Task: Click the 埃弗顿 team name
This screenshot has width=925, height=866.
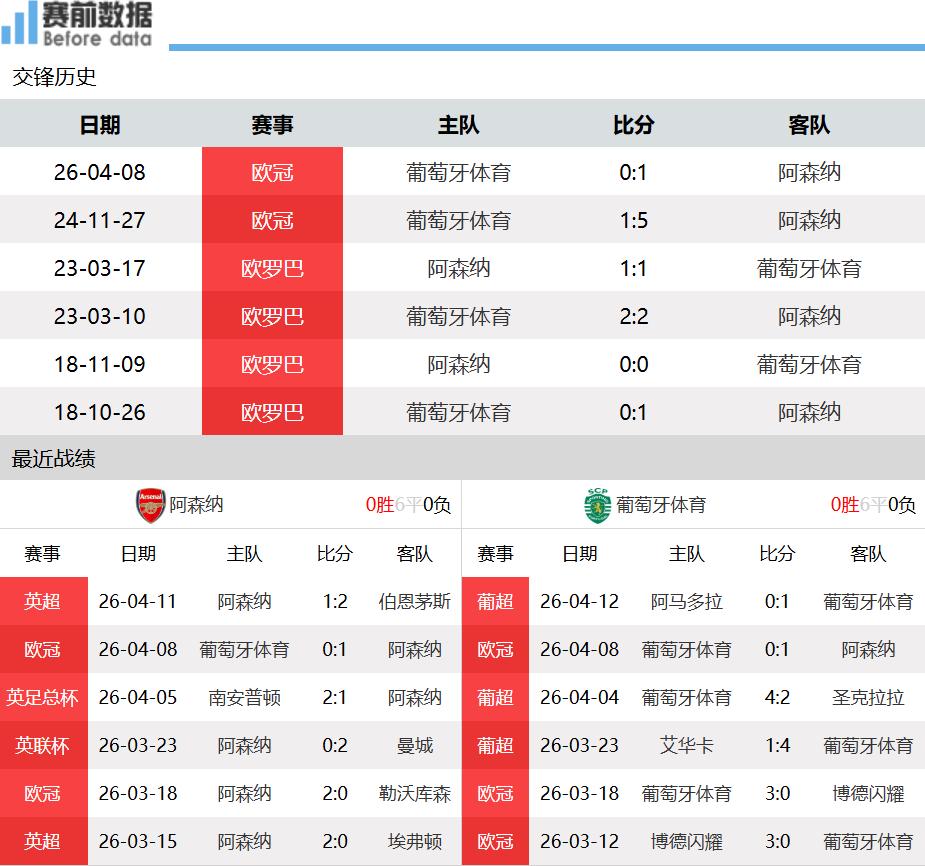Action: (x=414, y=841)
